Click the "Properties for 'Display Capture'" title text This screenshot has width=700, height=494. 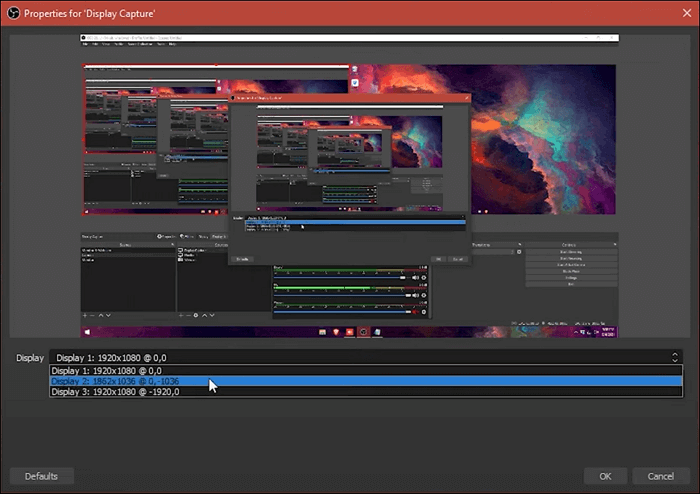(x=98, y=13)
